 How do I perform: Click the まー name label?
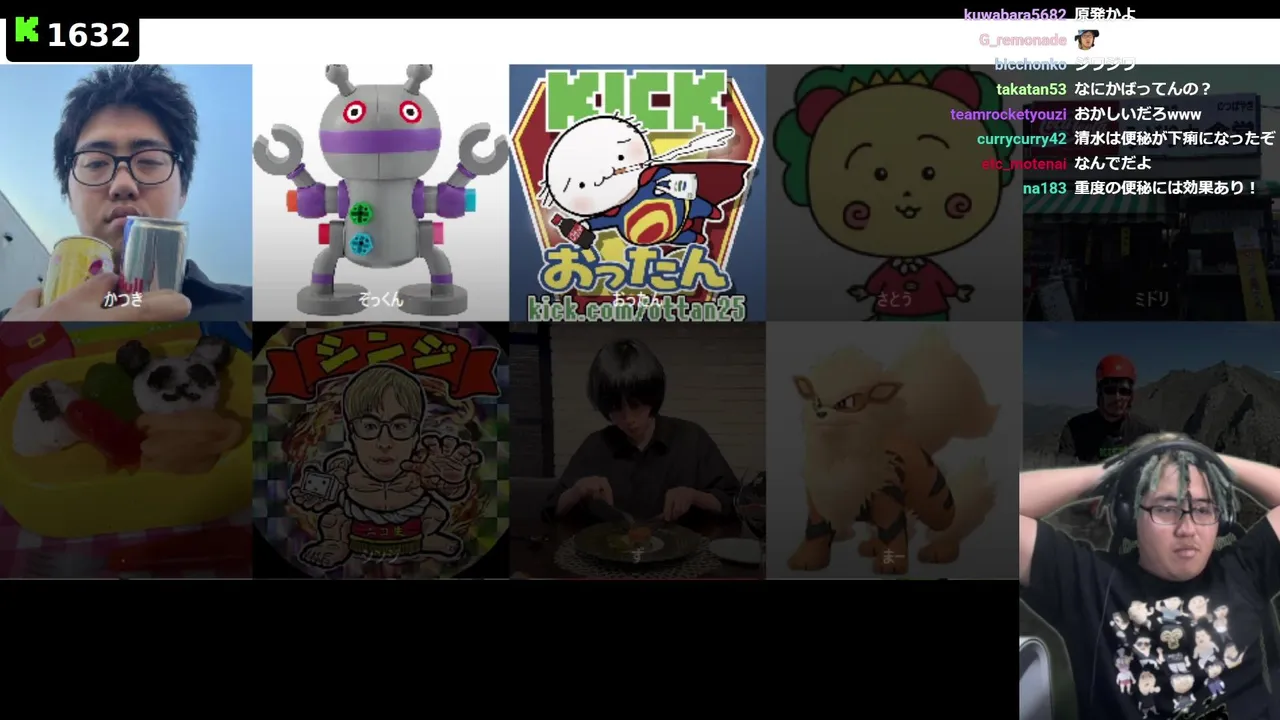pos(893,557)
